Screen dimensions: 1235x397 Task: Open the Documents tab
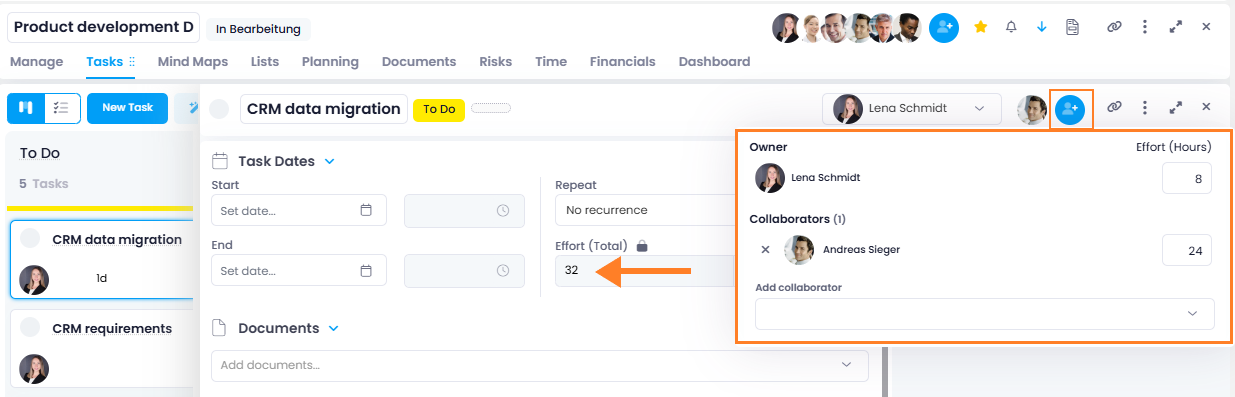coord(419,62)
